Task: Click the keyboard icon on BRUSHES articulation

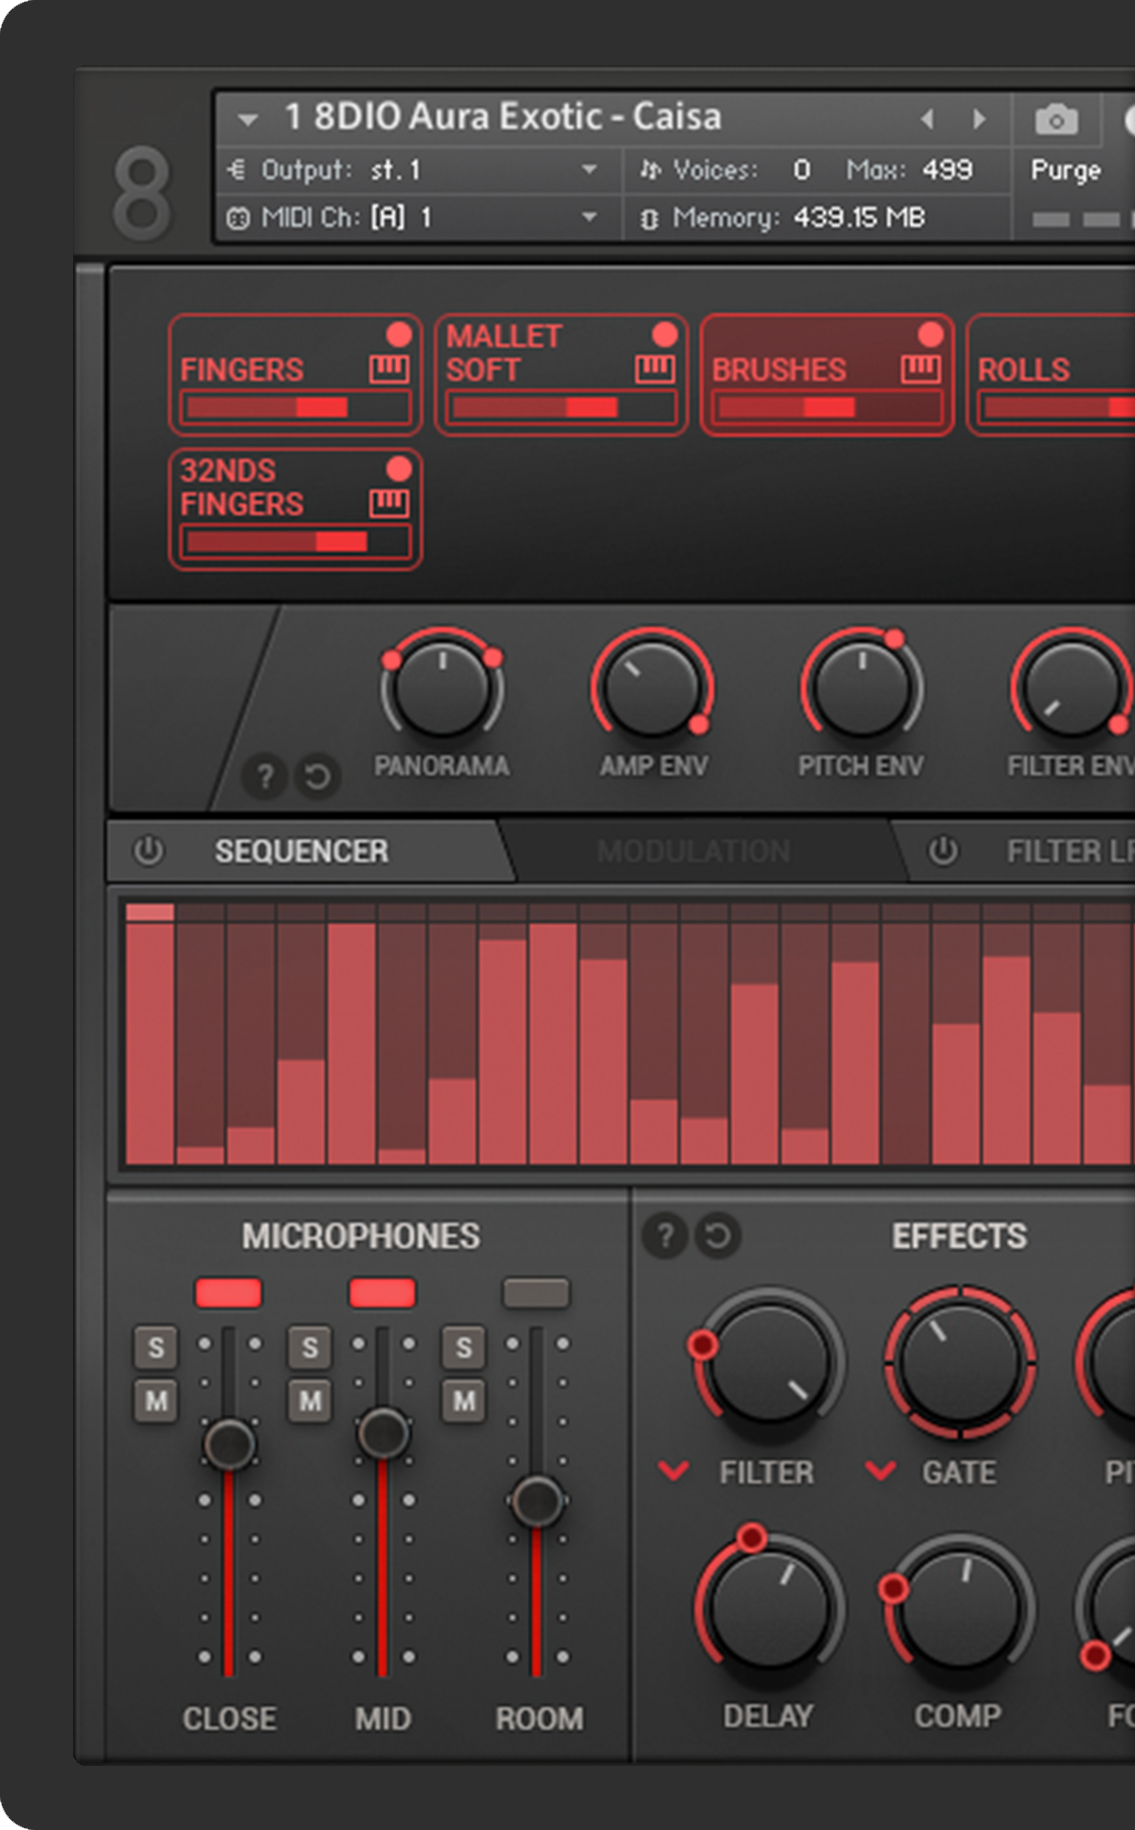Action: 920,369
